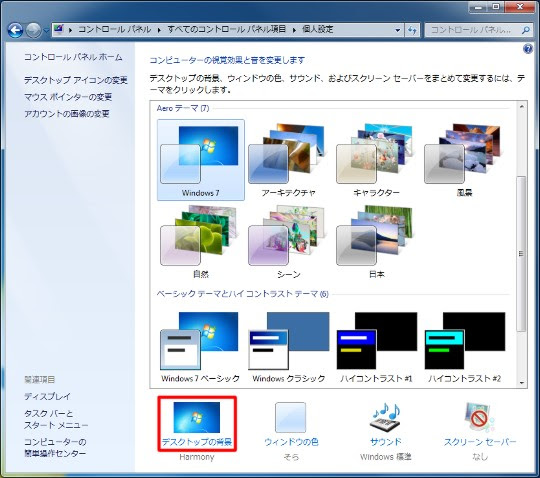This screenshot has width=540, height=478.
Task: Open the Sounds (サウンド) icon
Action: tap(386, 424)
